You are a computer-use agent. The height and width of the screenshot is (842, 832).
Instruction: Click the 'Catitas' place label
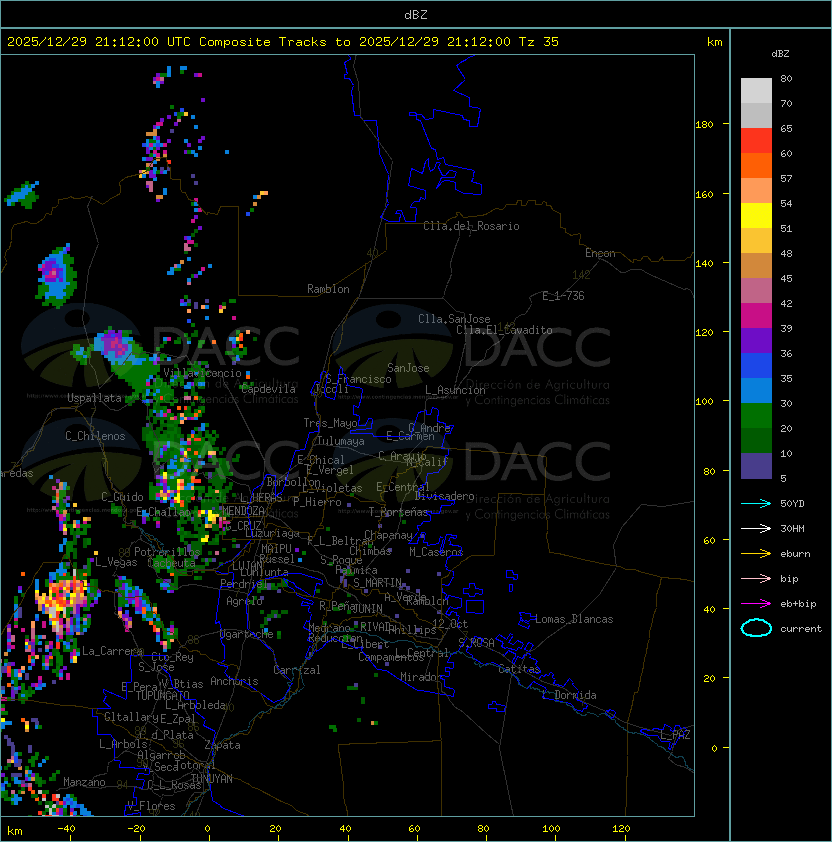point(519,669)
